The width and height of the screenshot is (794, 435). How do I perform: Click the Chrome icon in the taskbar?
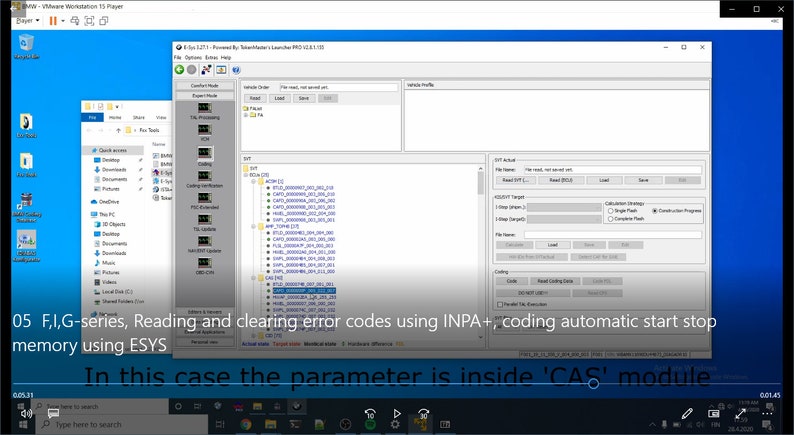coord(246,424)
